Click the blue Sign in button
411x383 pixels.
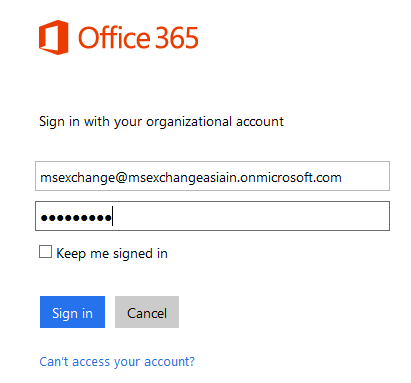pos(72,312)
